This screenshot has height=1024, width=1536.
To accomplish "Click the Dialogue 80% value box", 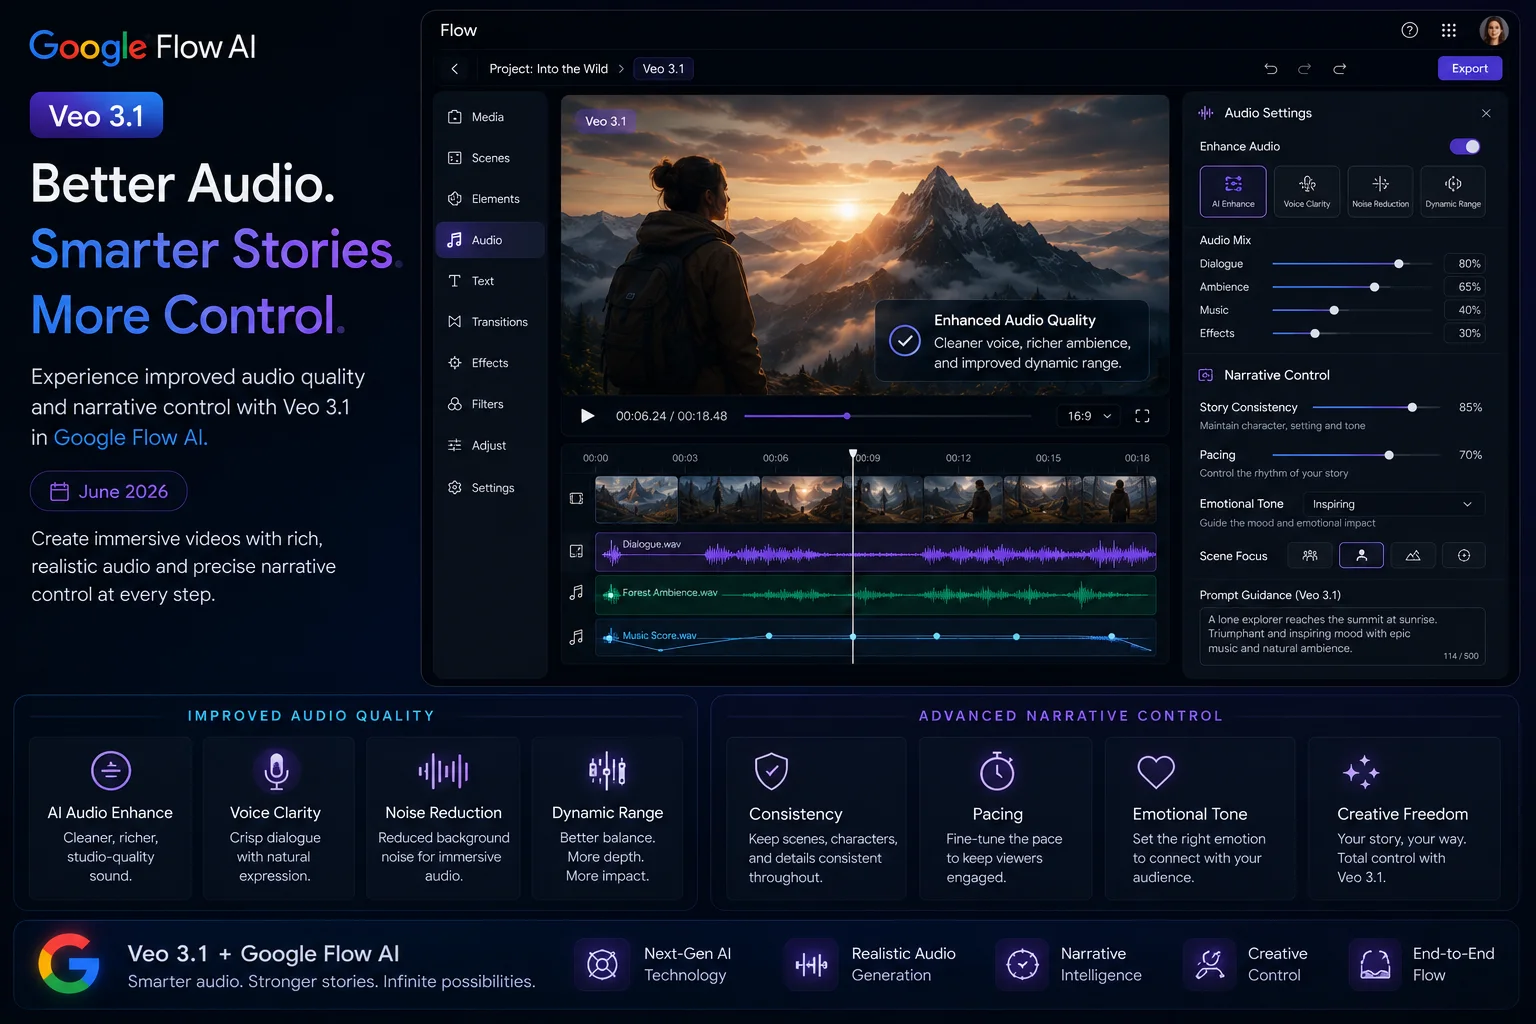I will 1465,264.
